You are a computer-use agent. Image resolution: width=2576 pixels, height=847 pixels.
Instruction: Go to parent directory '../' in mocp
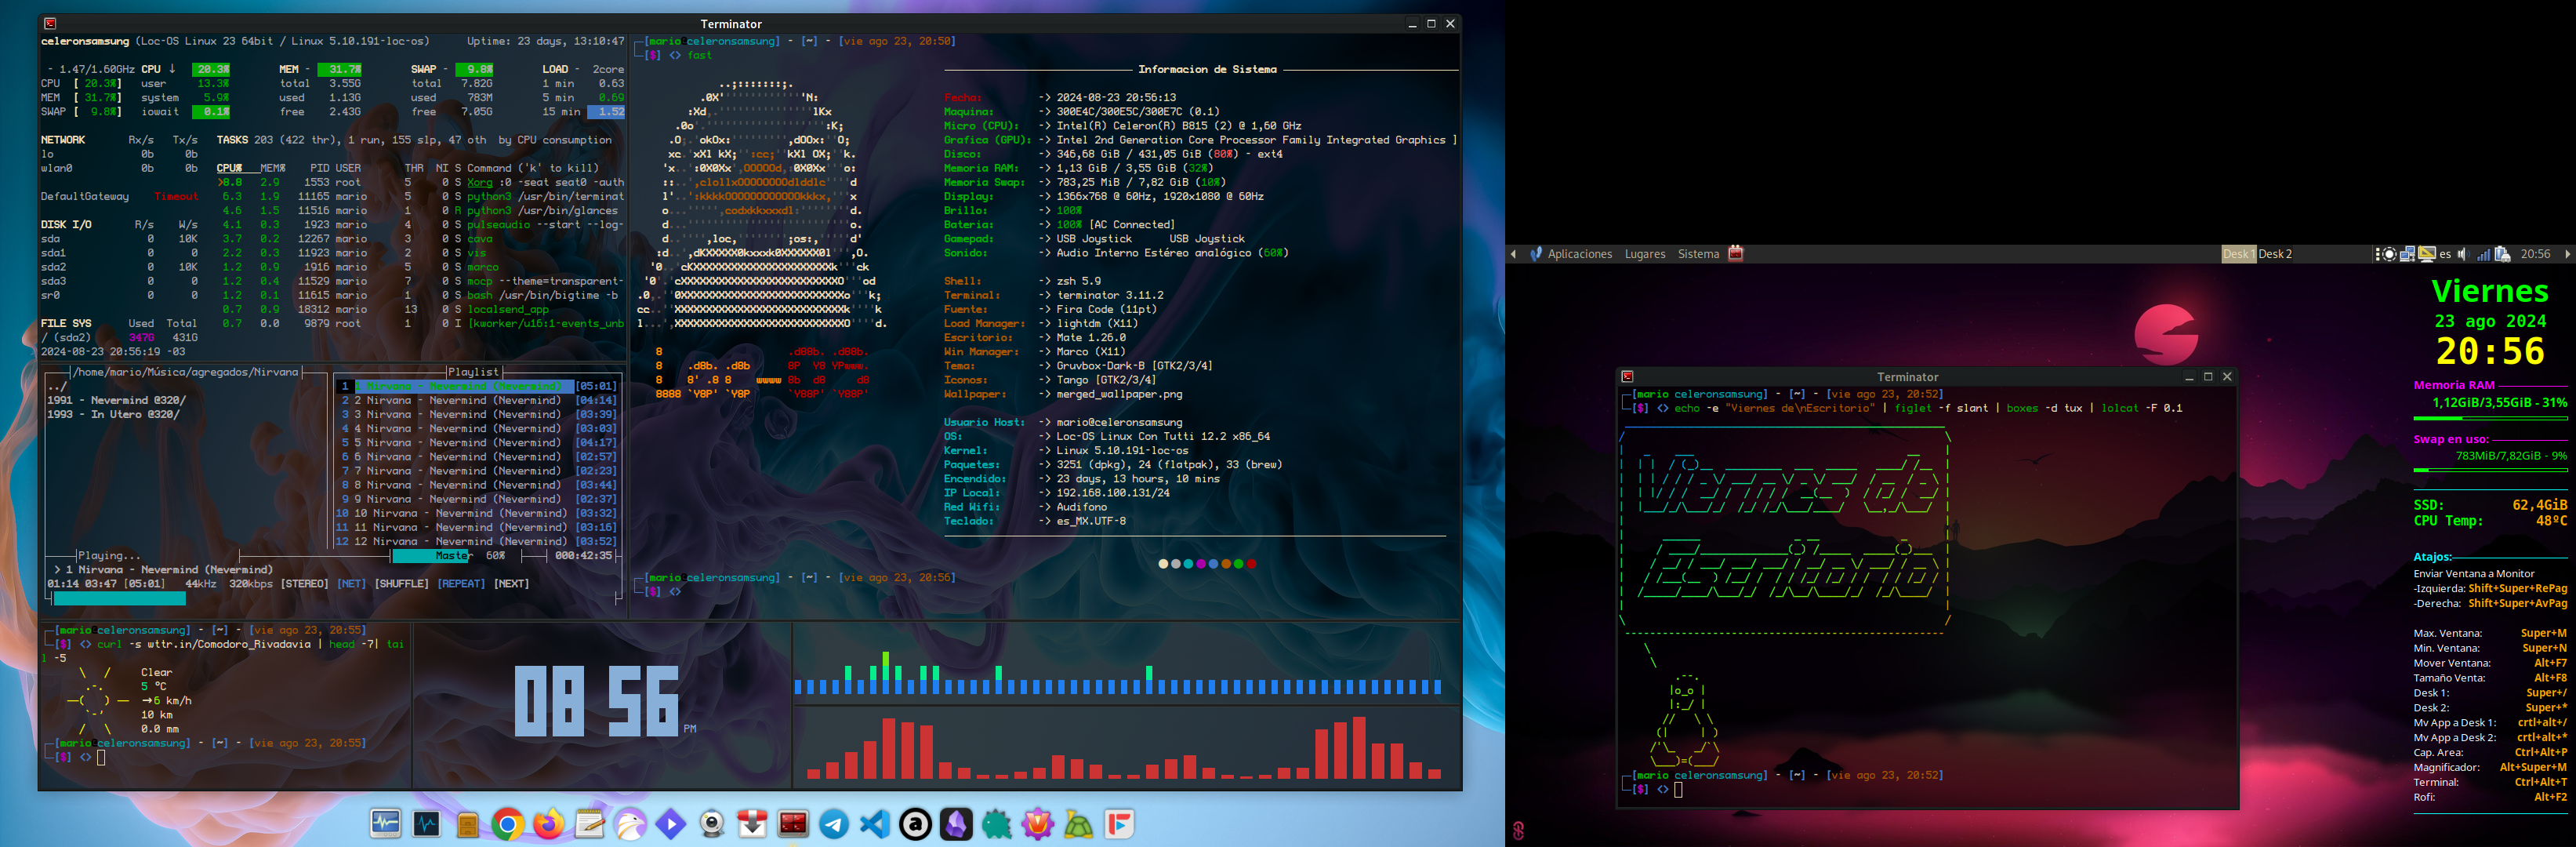click(57, 386)
